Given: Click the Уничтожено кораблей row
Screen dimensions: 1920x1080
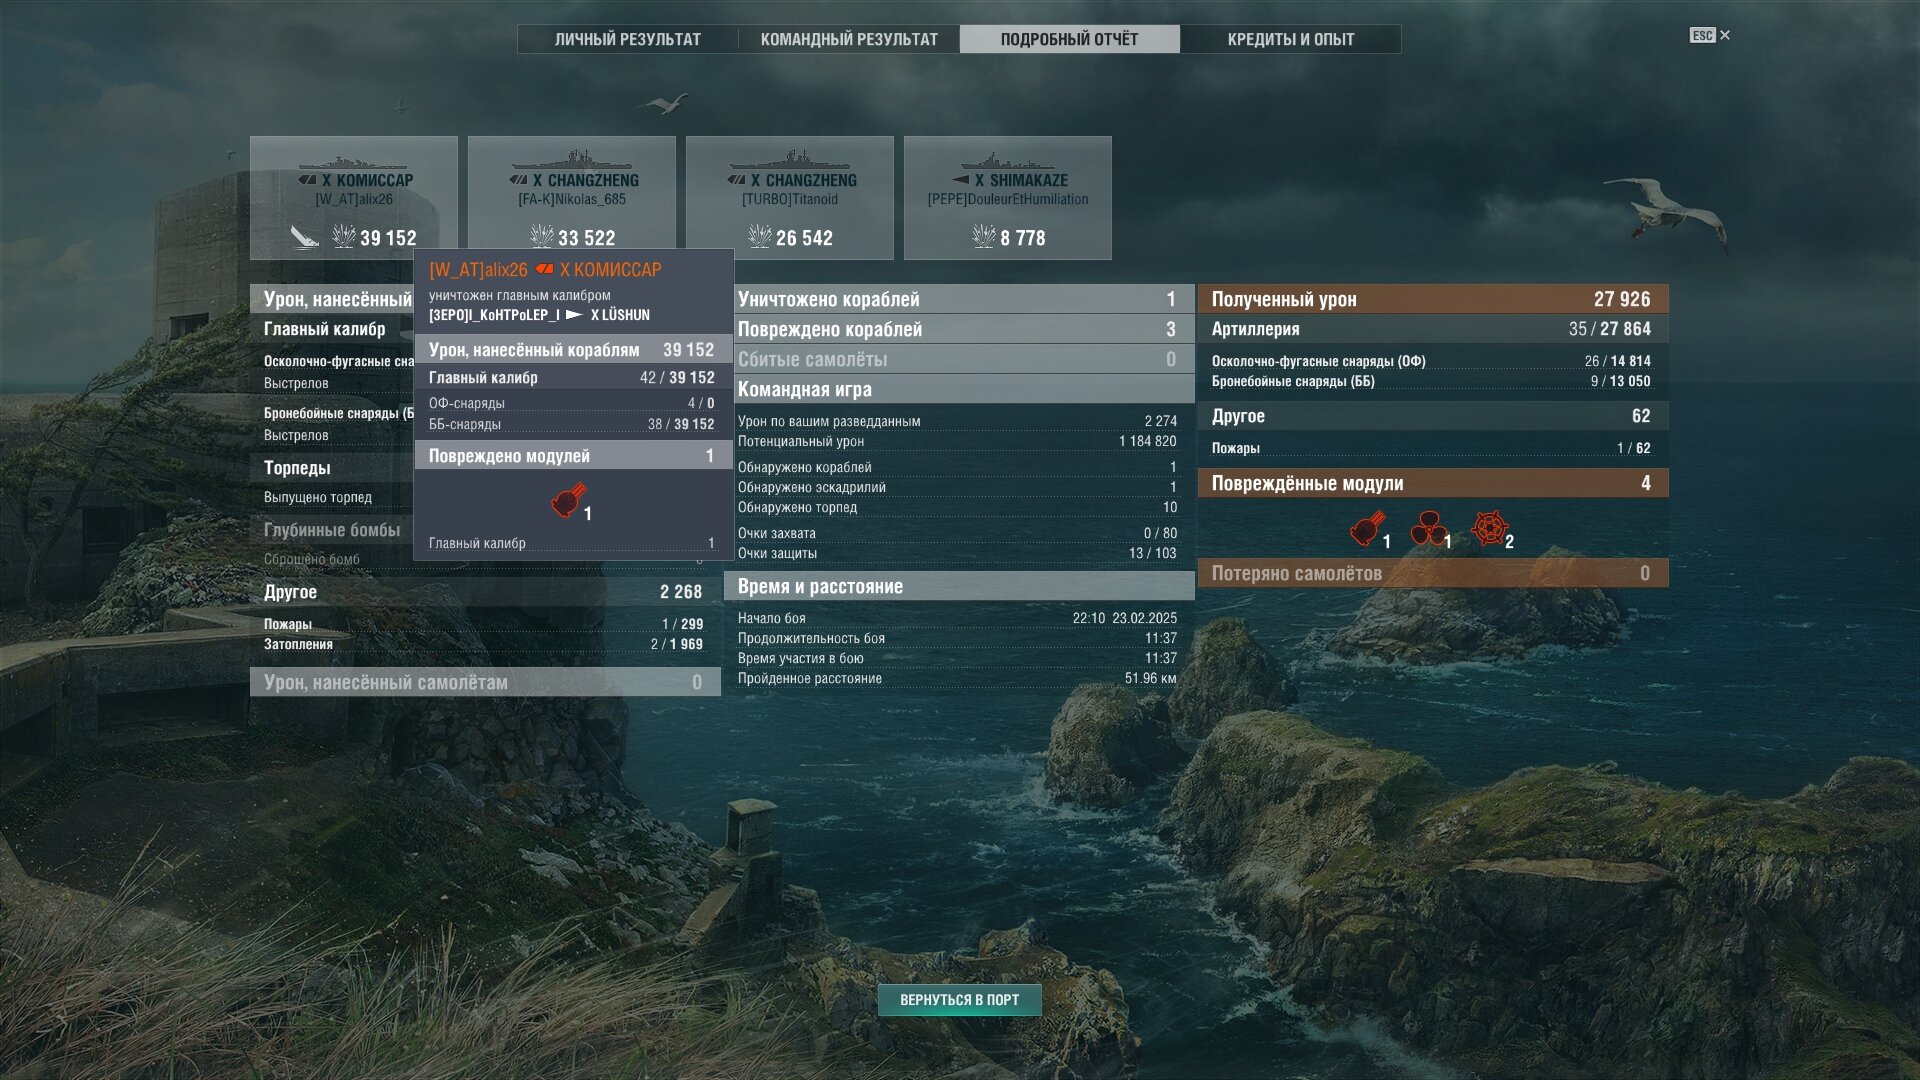Looking at the screenshot, I should [958, 299].
